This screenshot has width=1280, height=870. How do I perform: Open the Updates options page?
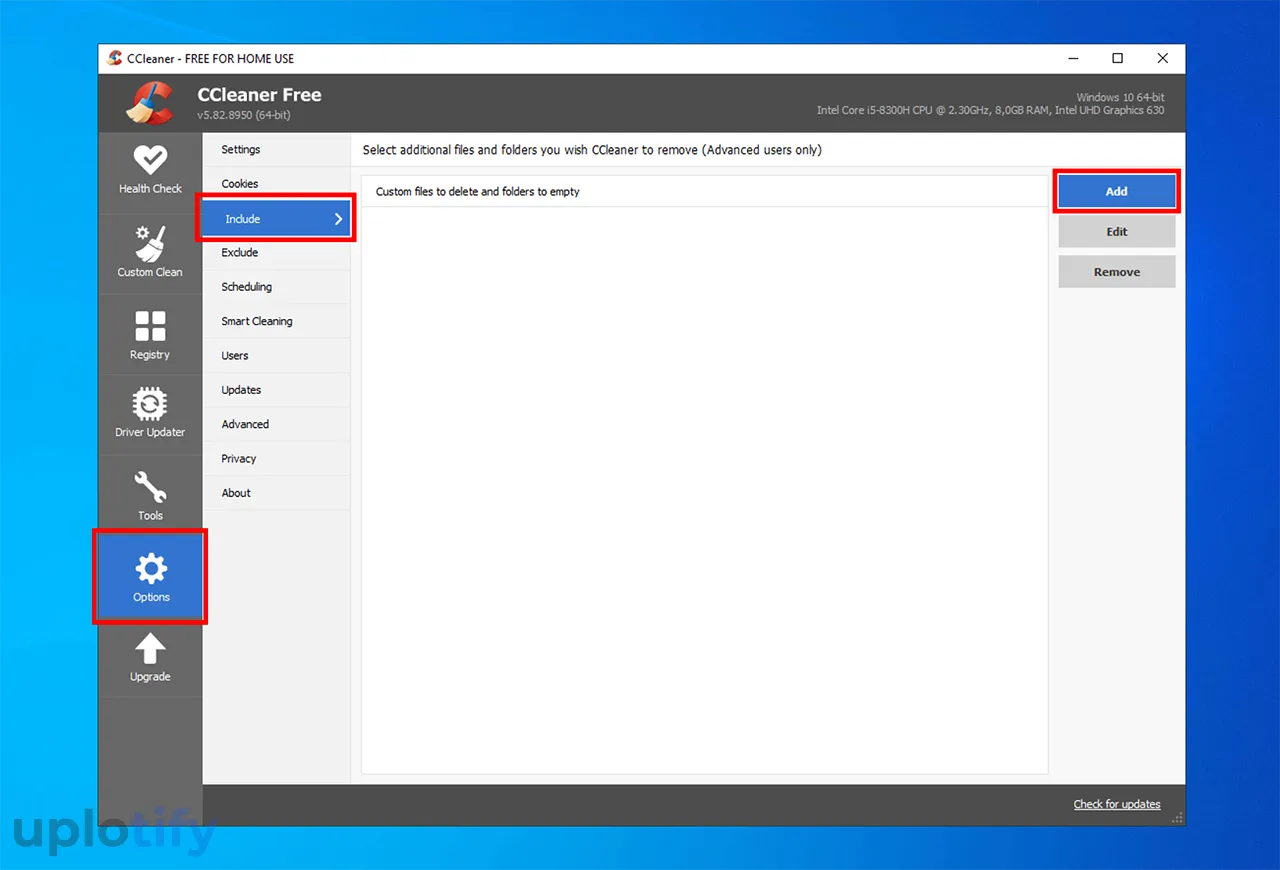(x=276, y=390)
